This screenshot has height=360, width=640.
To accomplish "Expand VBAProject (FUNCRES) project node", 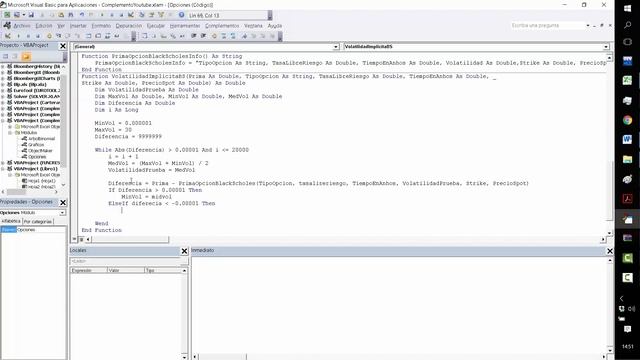I will click(3, 163).
